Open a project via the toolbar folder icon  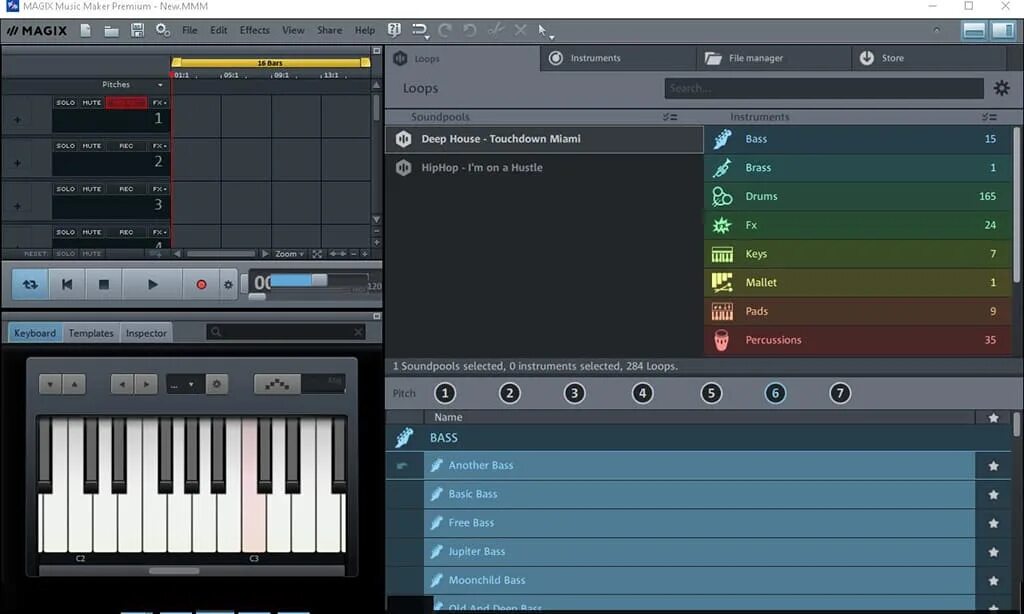click(x=111, y=31)
